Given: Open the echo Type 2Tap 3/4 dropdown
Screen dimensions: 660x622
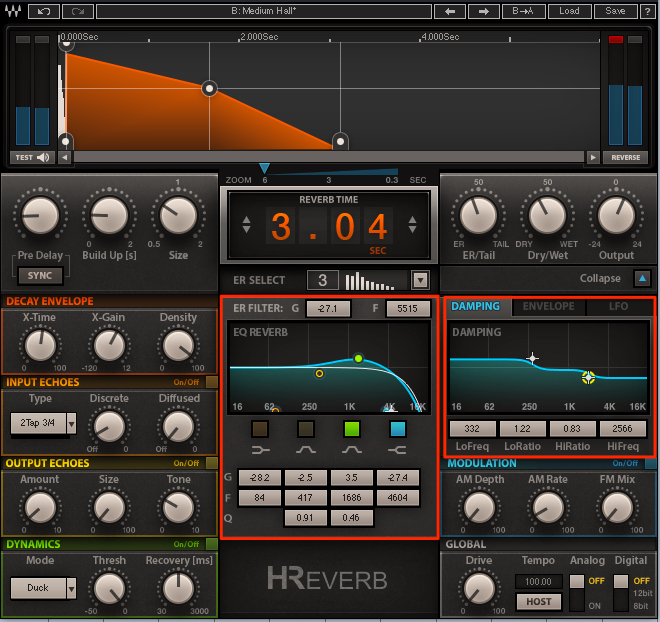Looking at the screenshot, I should (x=43, y=423).
